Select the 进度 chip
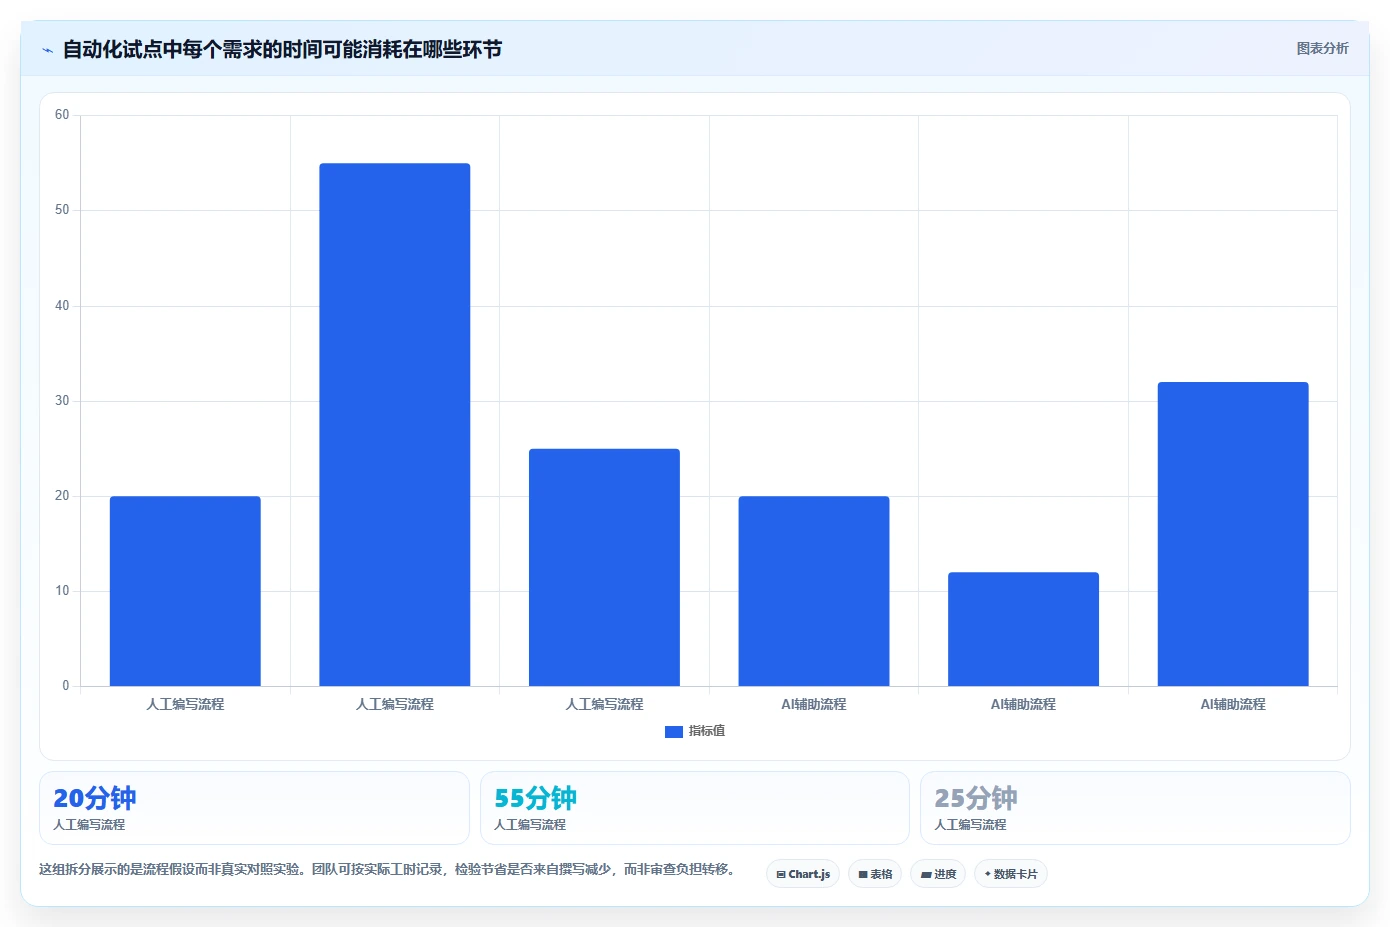 click(x=938, y=874)
